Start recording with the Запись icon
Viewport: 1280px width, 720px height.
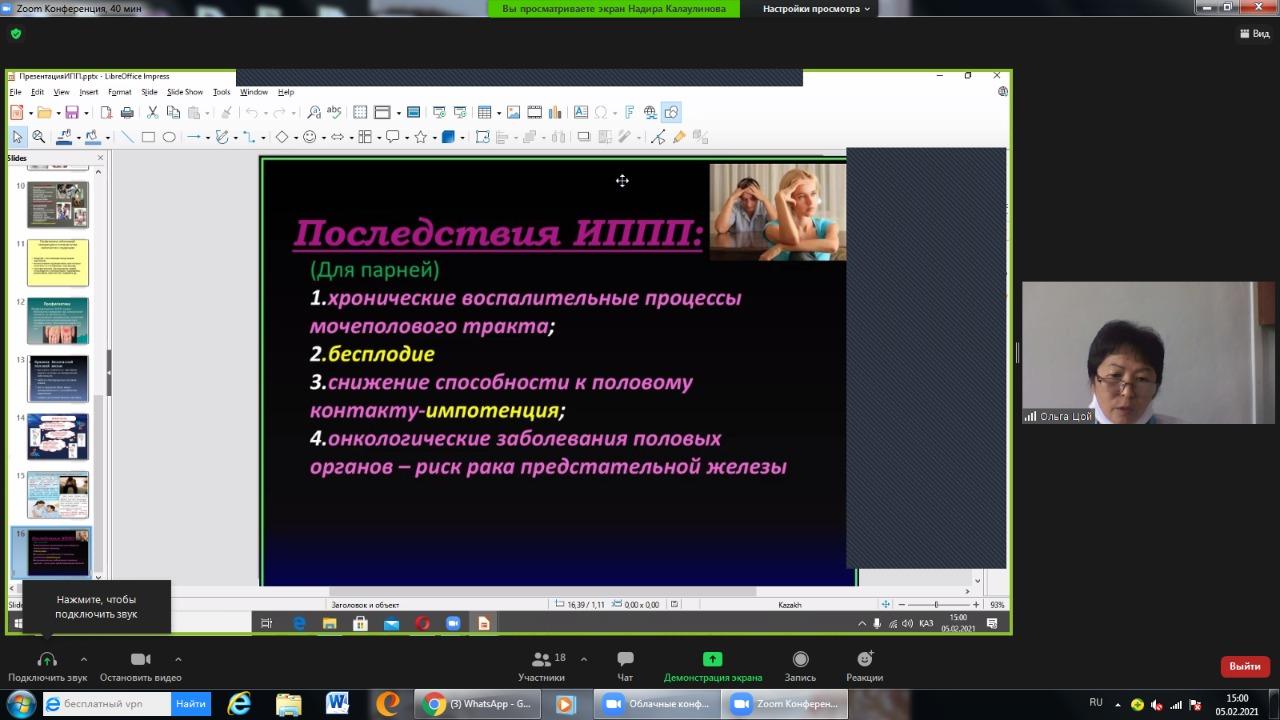click(800, 660)
